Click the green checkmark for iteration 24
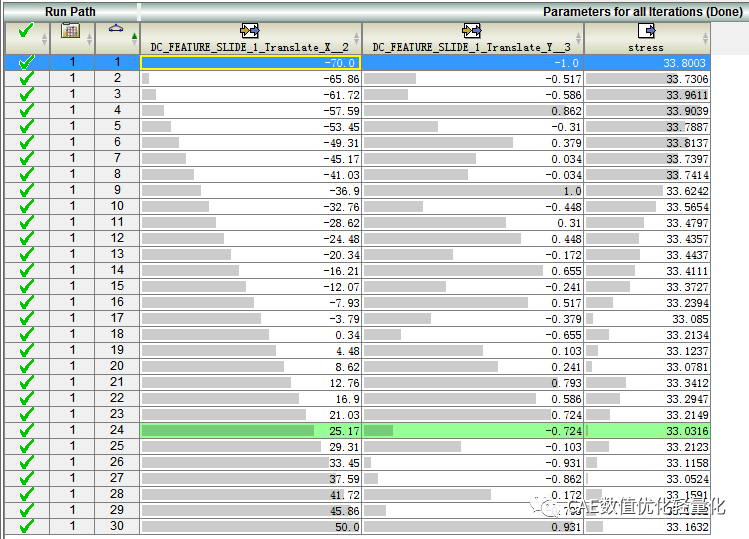This screenshot has height=539, width=749. (x=27, y=430)
